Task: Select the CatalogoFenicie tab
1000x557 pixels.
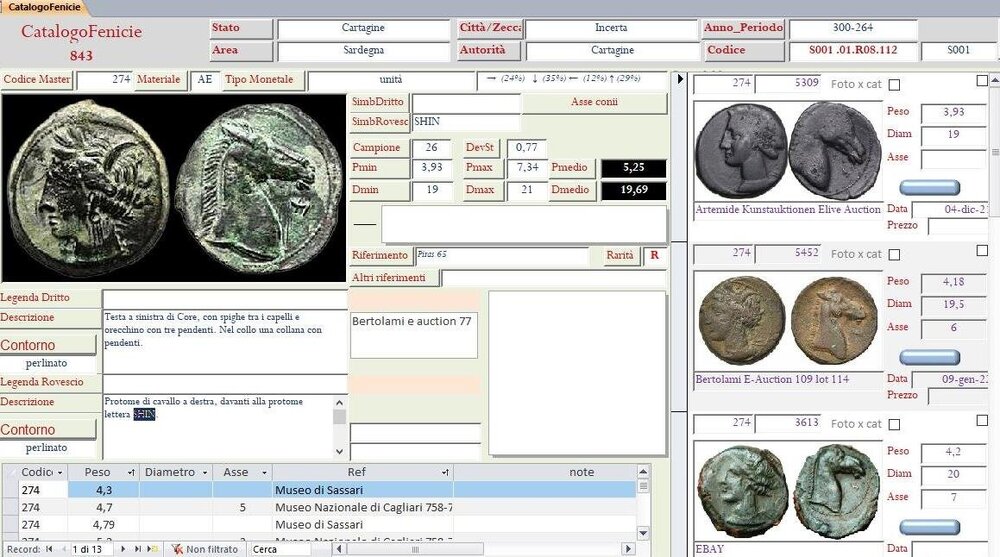Action: pos(45,7)
